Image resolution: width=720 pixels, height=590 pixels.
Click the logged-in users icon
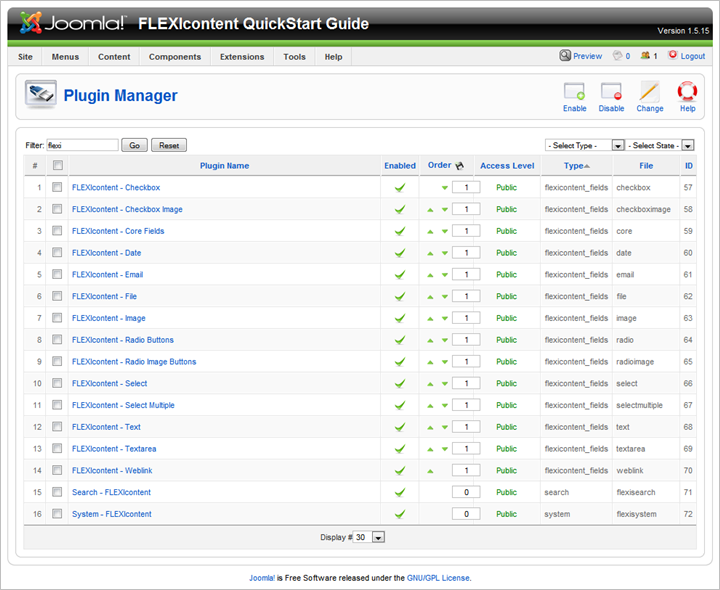tap(645, 55)
